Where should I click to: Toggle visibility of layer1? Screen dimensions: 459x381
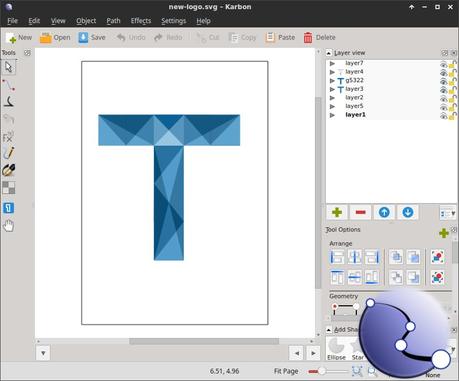443,116
